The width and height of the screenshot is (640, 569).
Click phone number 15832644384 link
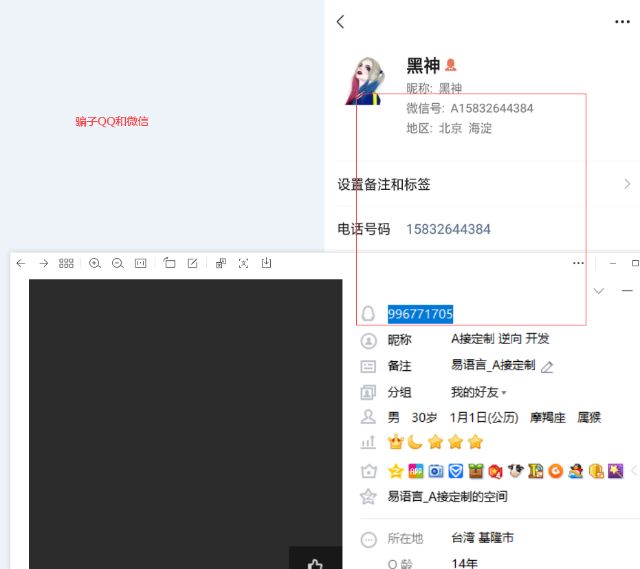pos(448,229)
